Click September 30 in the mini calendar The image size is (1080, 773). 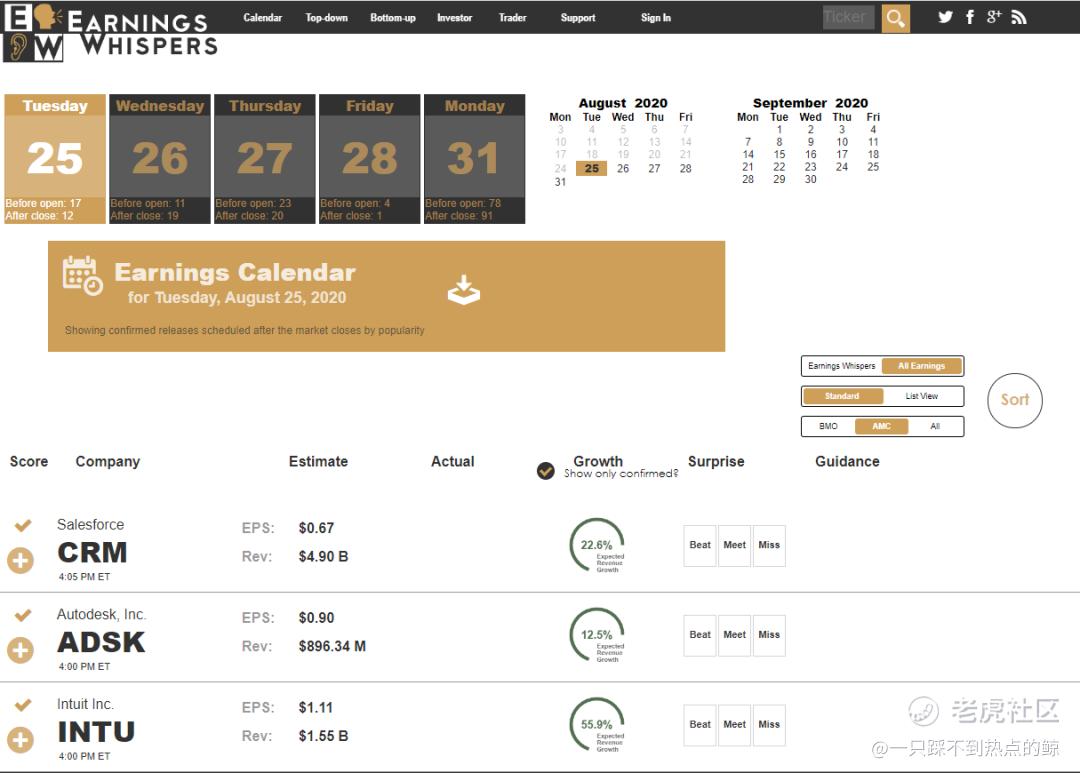coord(811,179)
